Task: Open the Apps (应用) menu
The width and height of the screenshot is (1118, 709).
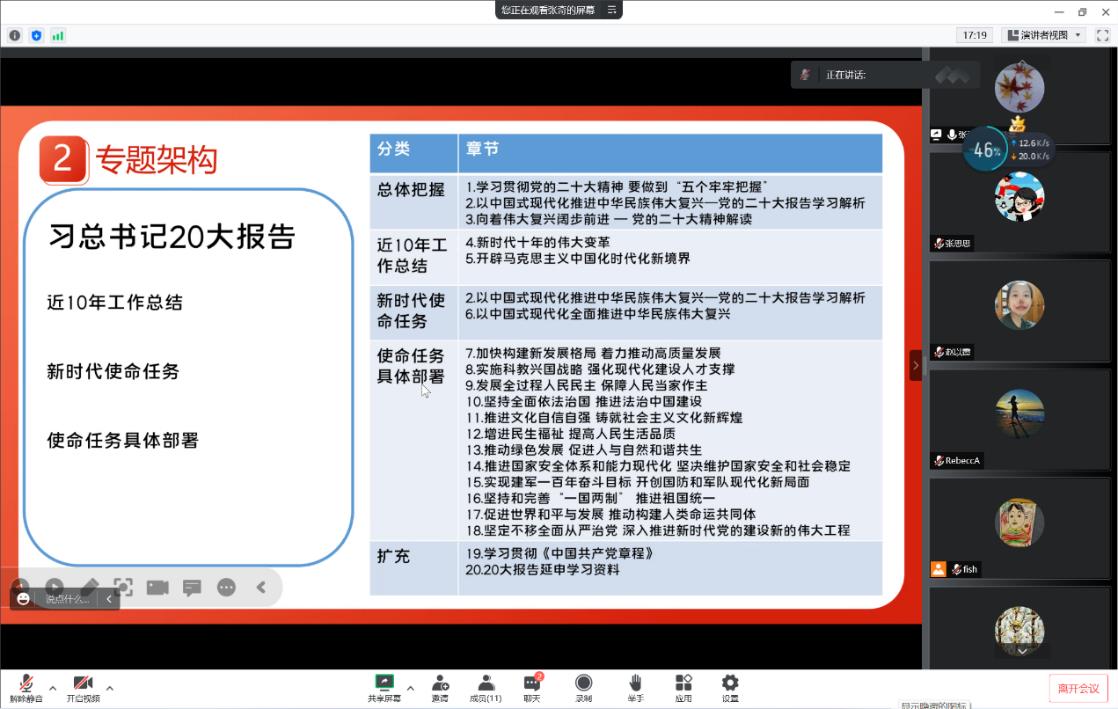Action: tap(683, 686)
